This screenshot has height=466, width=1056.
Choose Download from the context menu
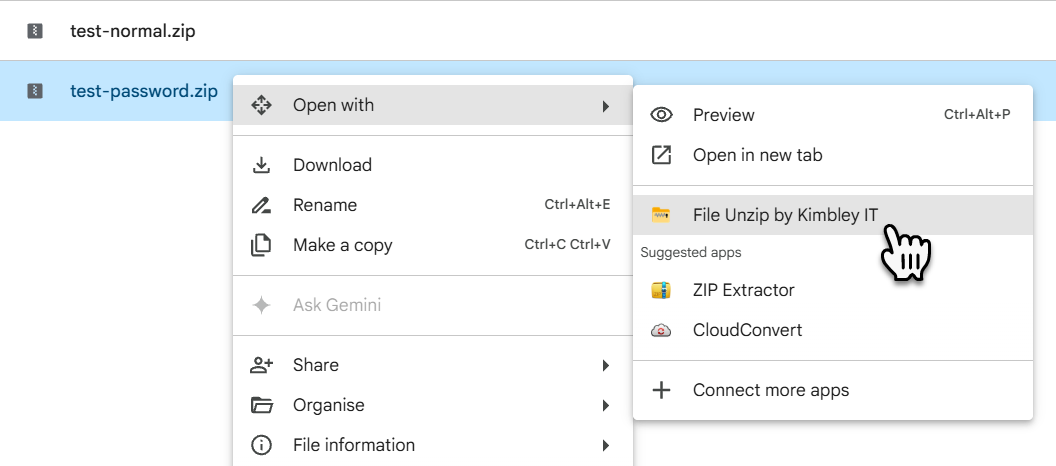(x=433, y=165)
